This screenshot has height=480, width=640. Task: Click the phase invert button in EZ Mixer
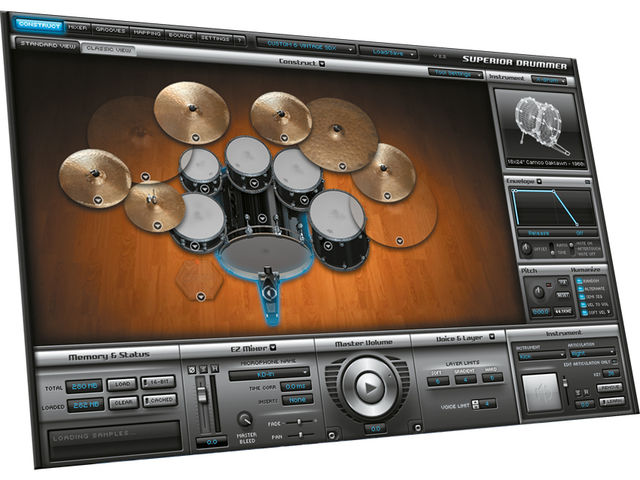[x=192, y=370]
